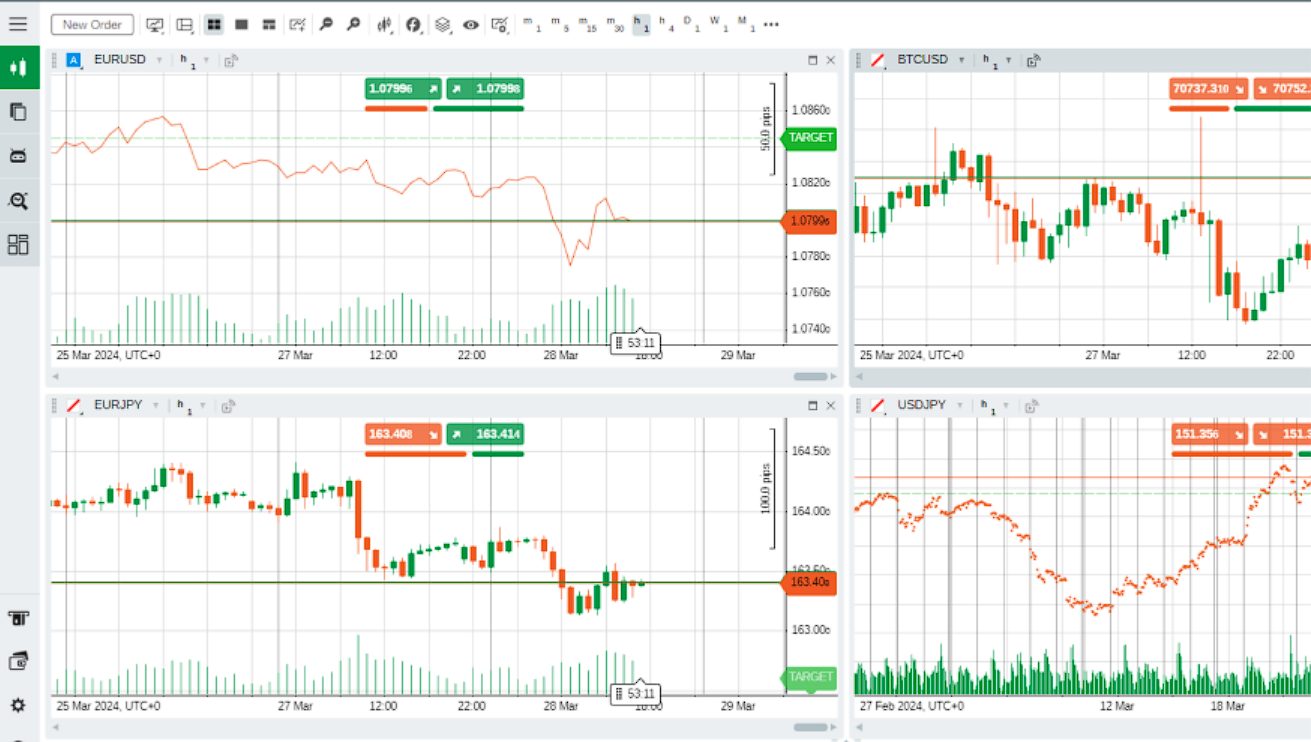Open the indicators function icon
1311x742 pixels.
(414, 25)
